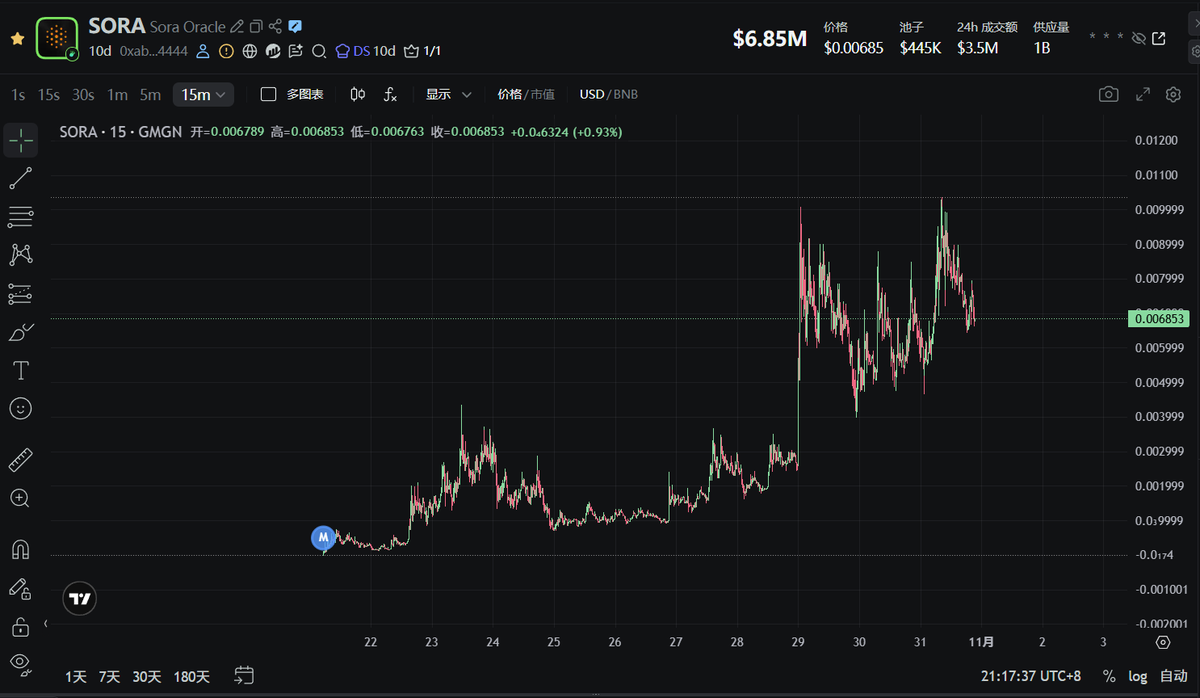This screenshot has height=698, width=1200.
Task: Expand the 15m timeframe dropdown
Action: (203, 95)
